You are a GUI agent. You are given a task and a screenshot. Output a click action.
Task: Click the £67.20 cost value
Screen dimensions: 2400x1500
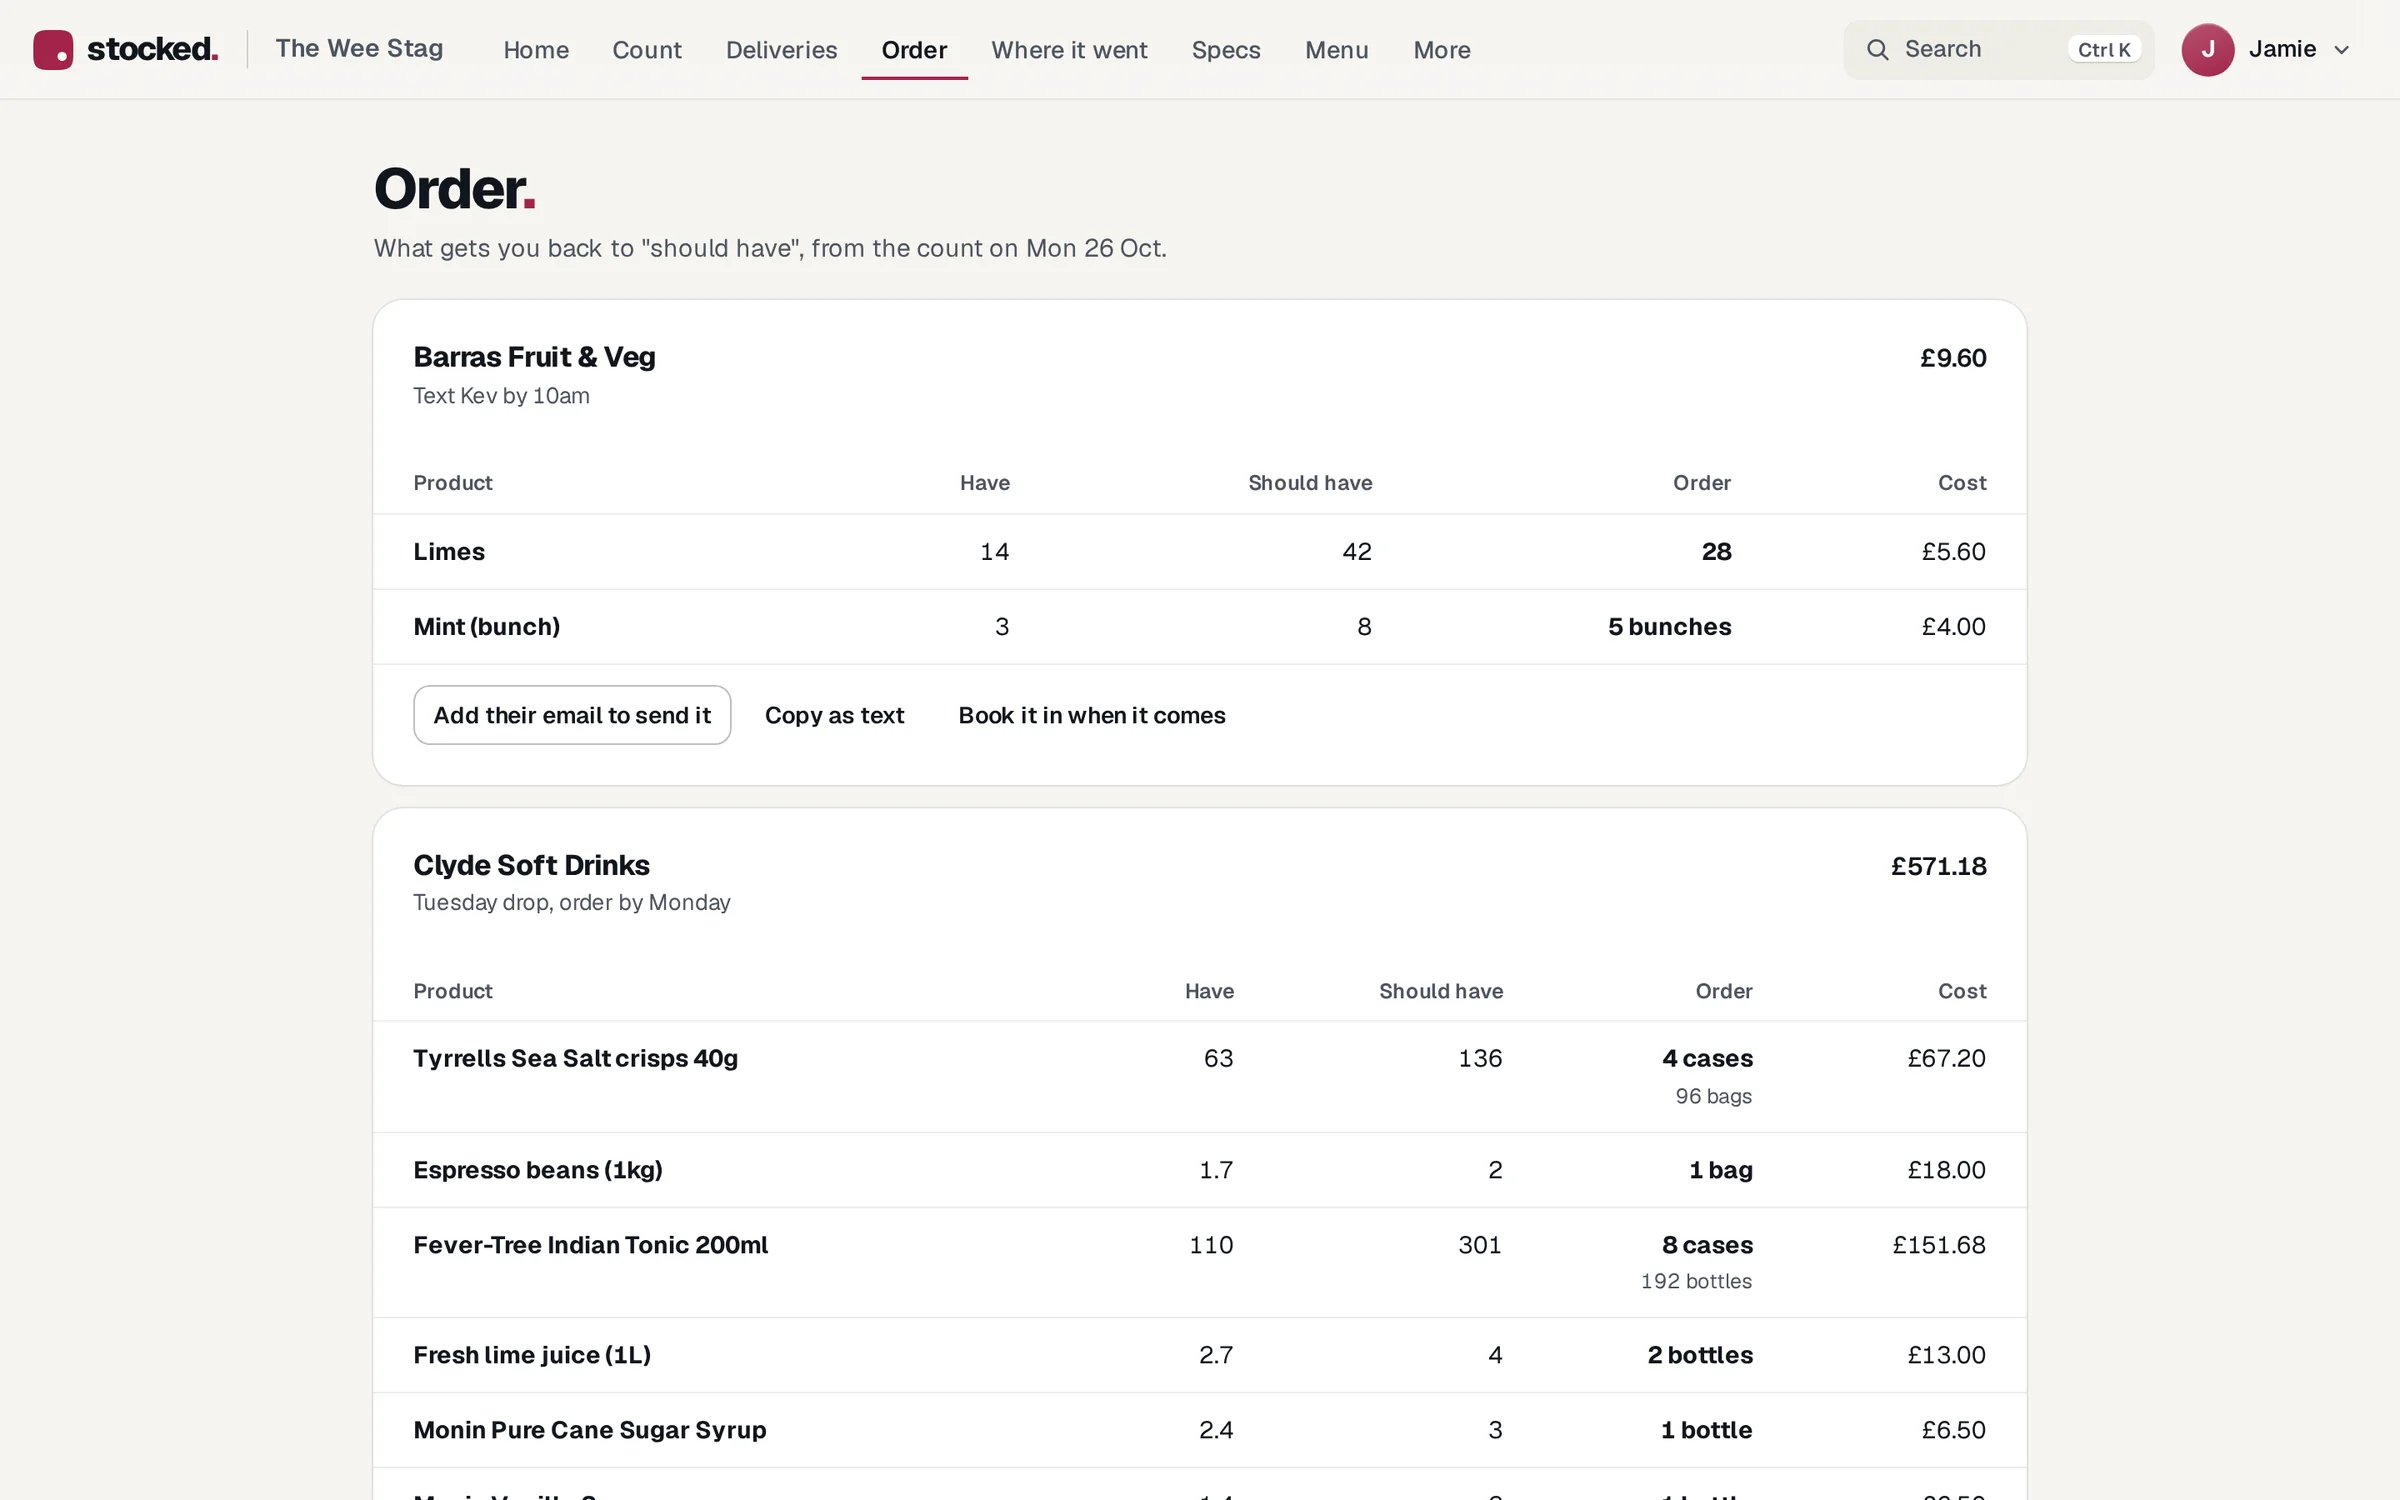pyautogui.click(x=1946, y=1058)
